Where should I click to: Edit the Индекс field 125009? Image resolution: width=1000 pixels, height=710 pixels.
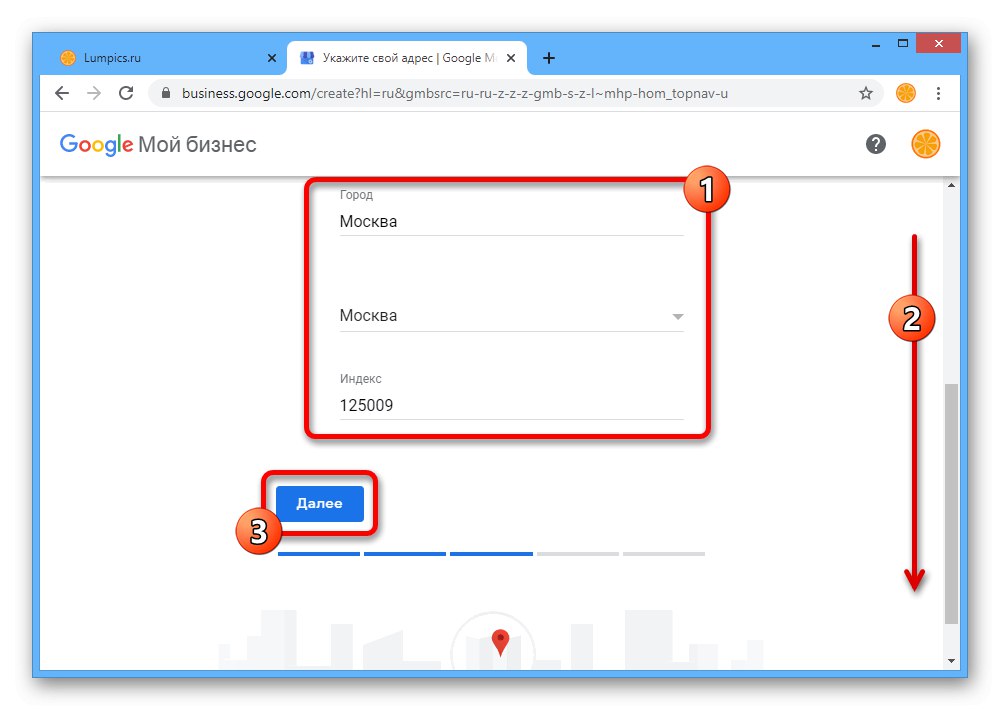(511, 405)
